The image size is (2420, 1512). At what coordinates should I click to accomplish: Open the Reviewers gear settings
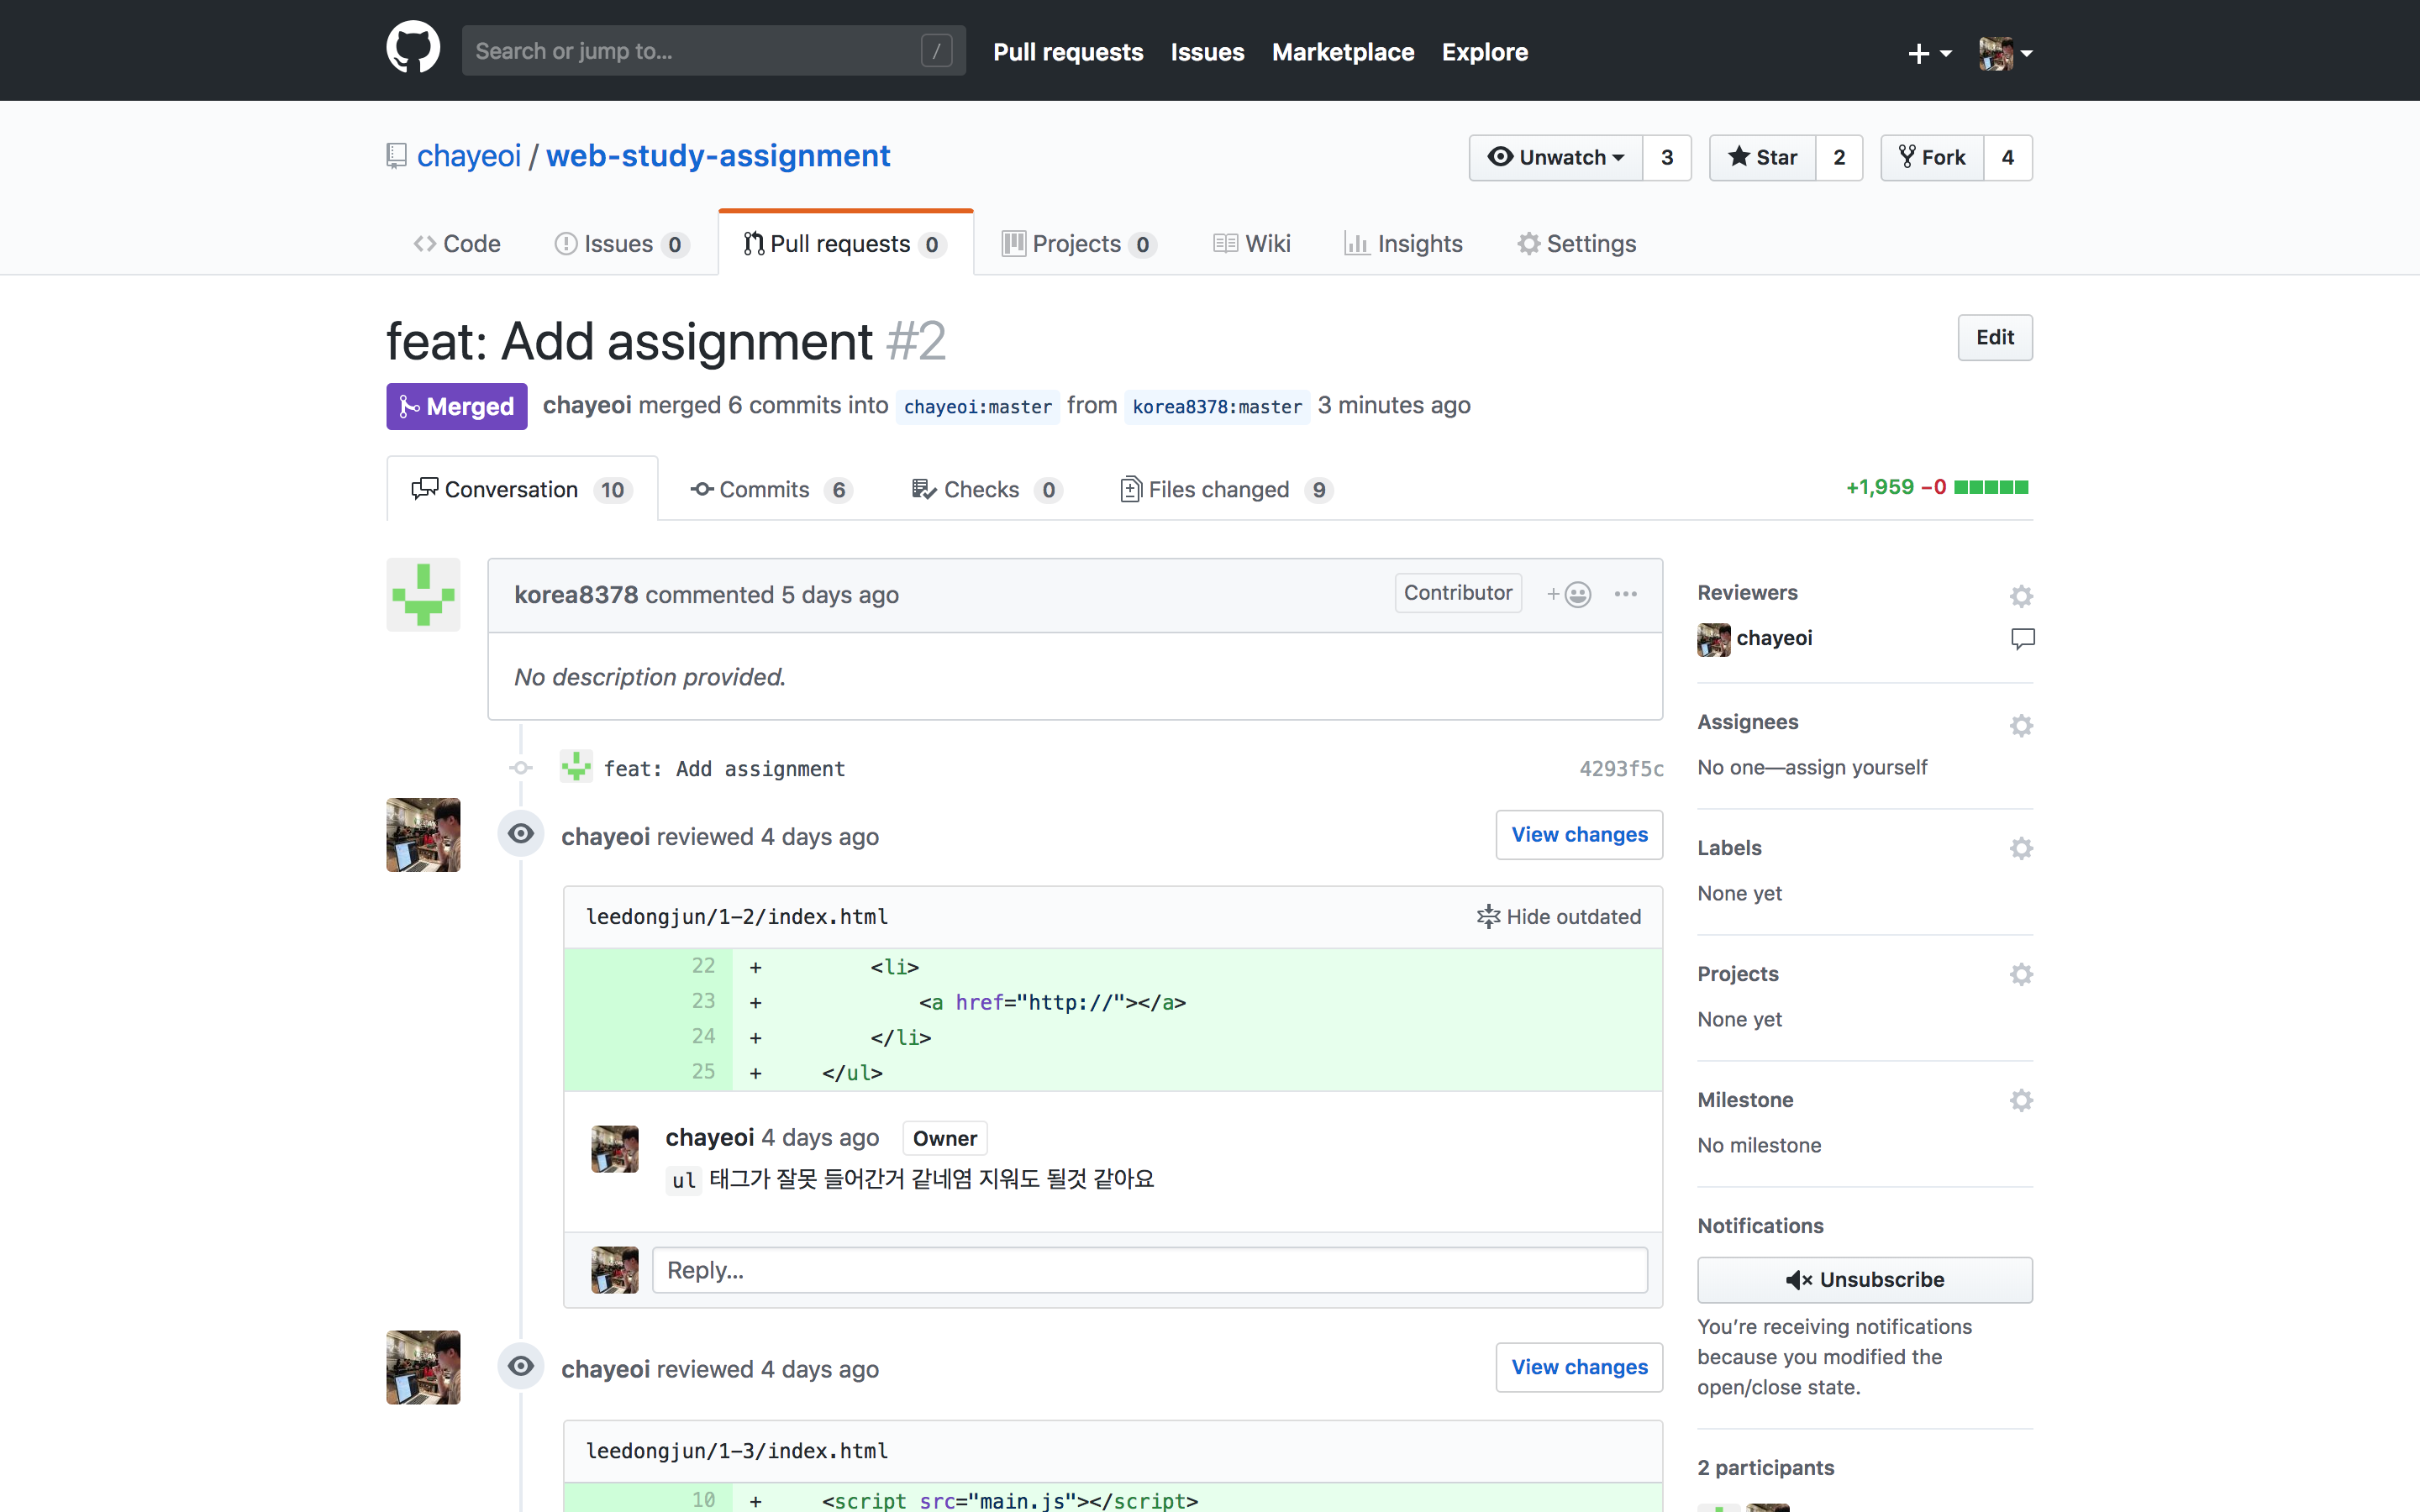pos(2021,596)
